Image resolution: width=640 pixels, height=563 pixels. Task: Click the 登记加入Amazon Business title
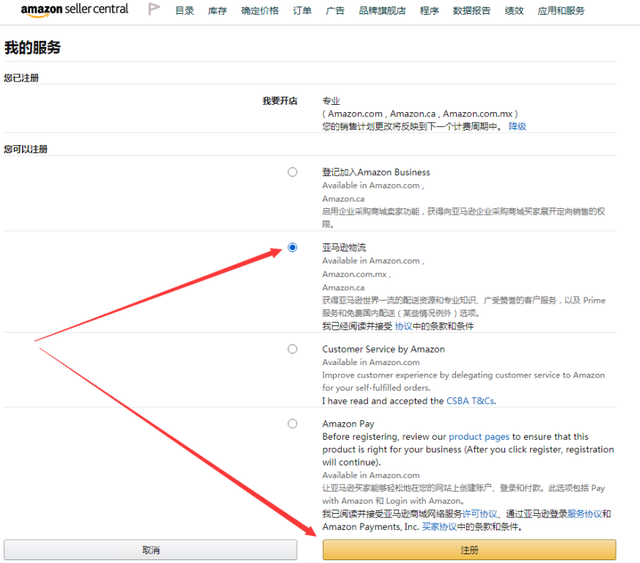[x=376, y=172]
